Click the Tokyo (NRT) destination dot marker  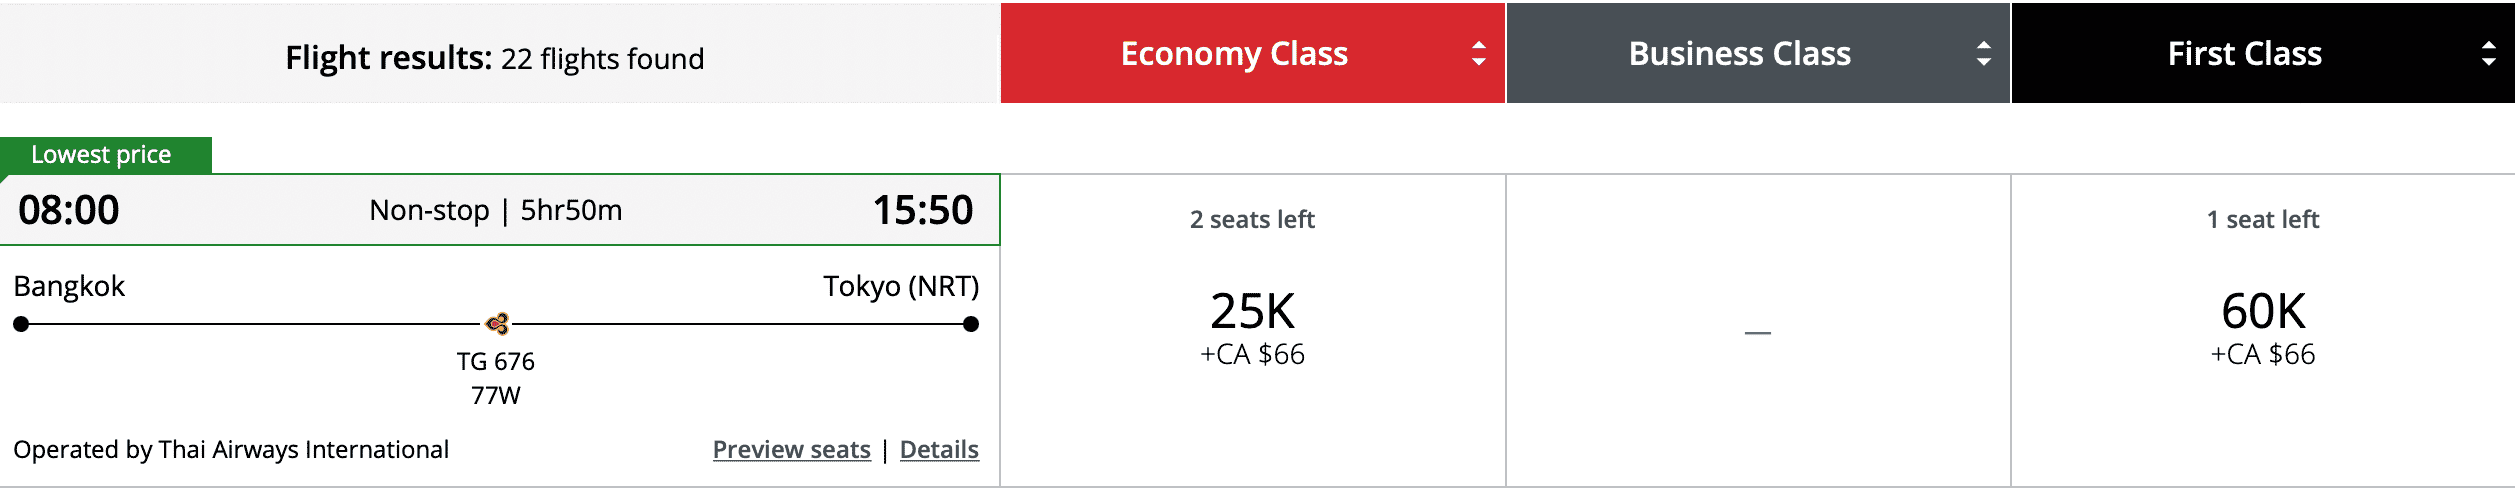(x=970, y=324)
